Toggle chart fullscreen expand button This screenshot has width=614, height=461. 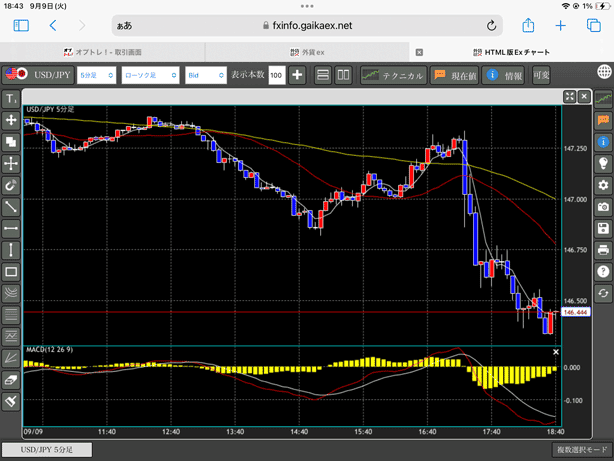point(570,97)
